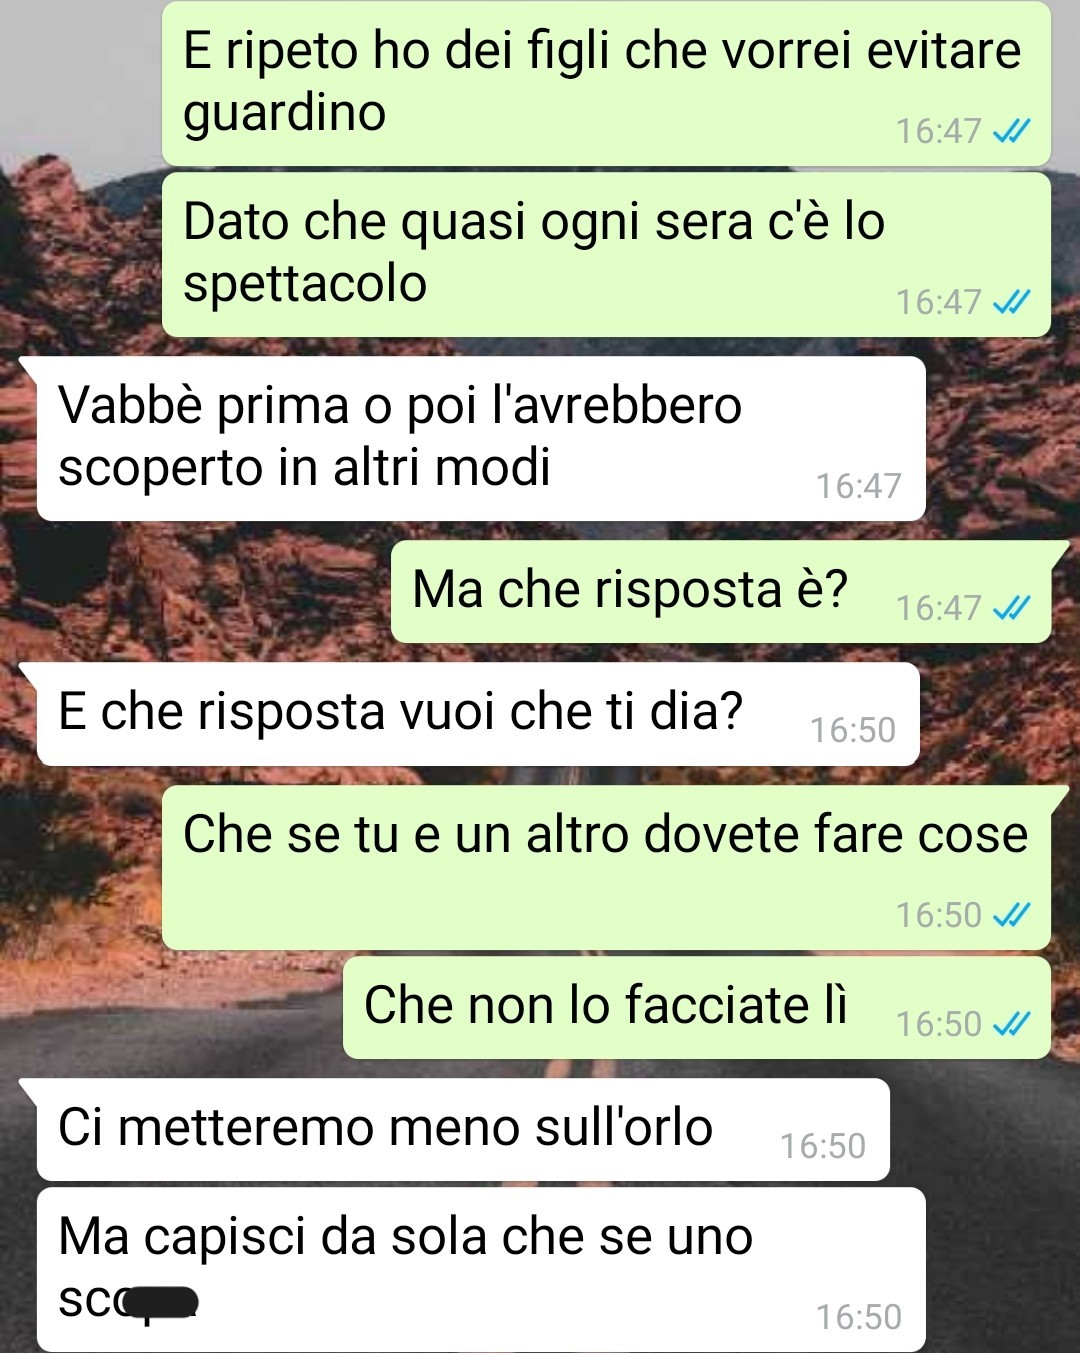Tap the 16:47 timestamp on 'Vabbè prima o poi' message
Viewport: 1080px width, 1353px height.
coord(858,486)
